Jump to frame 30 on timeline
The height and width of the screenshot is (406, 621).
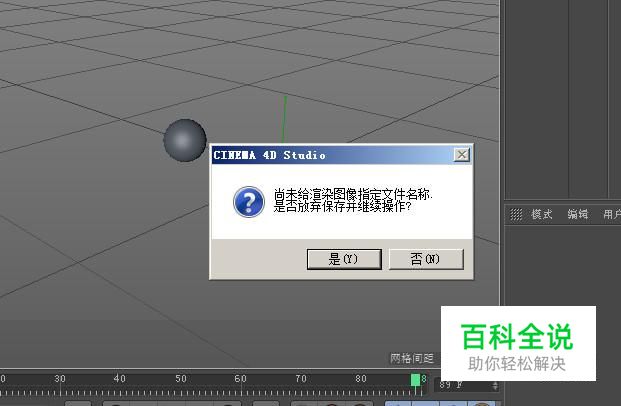pos(60,379)
